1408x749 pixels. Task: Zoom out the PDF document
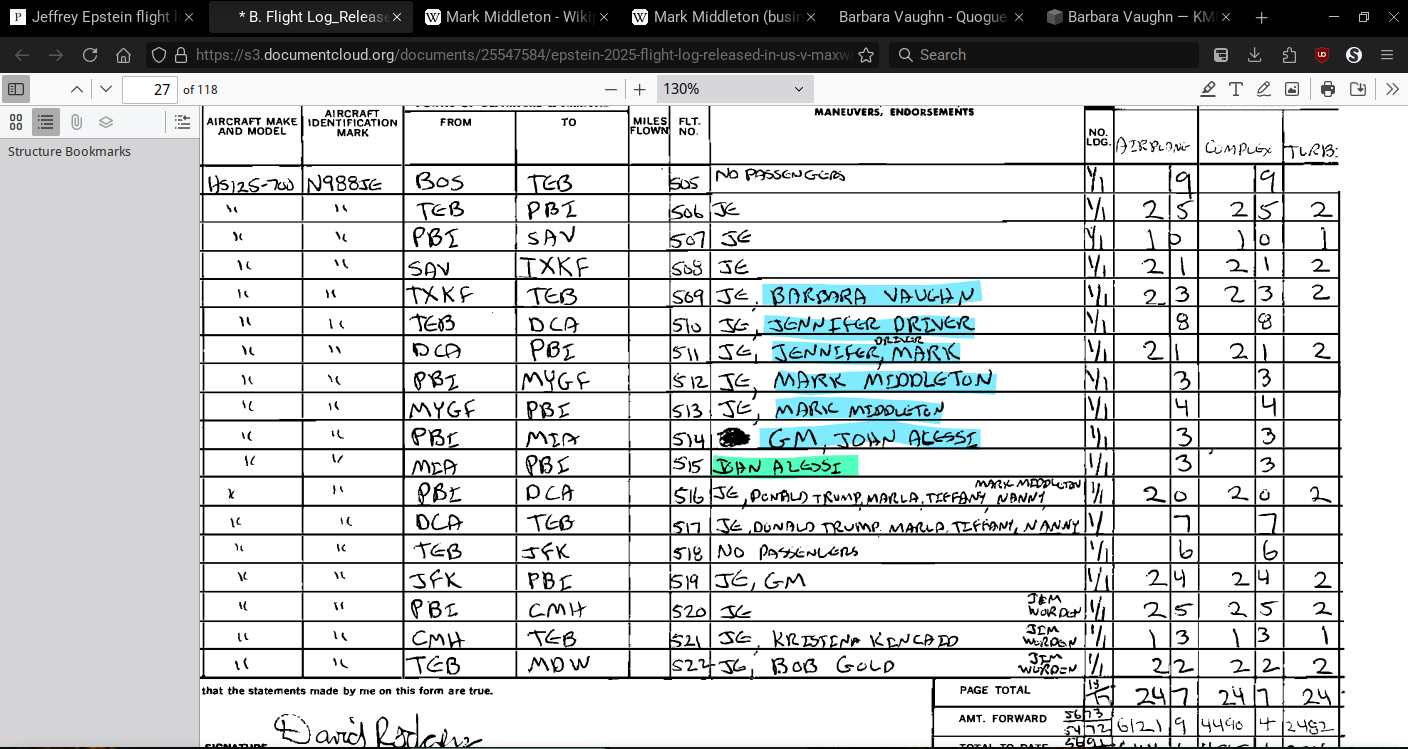611,89
